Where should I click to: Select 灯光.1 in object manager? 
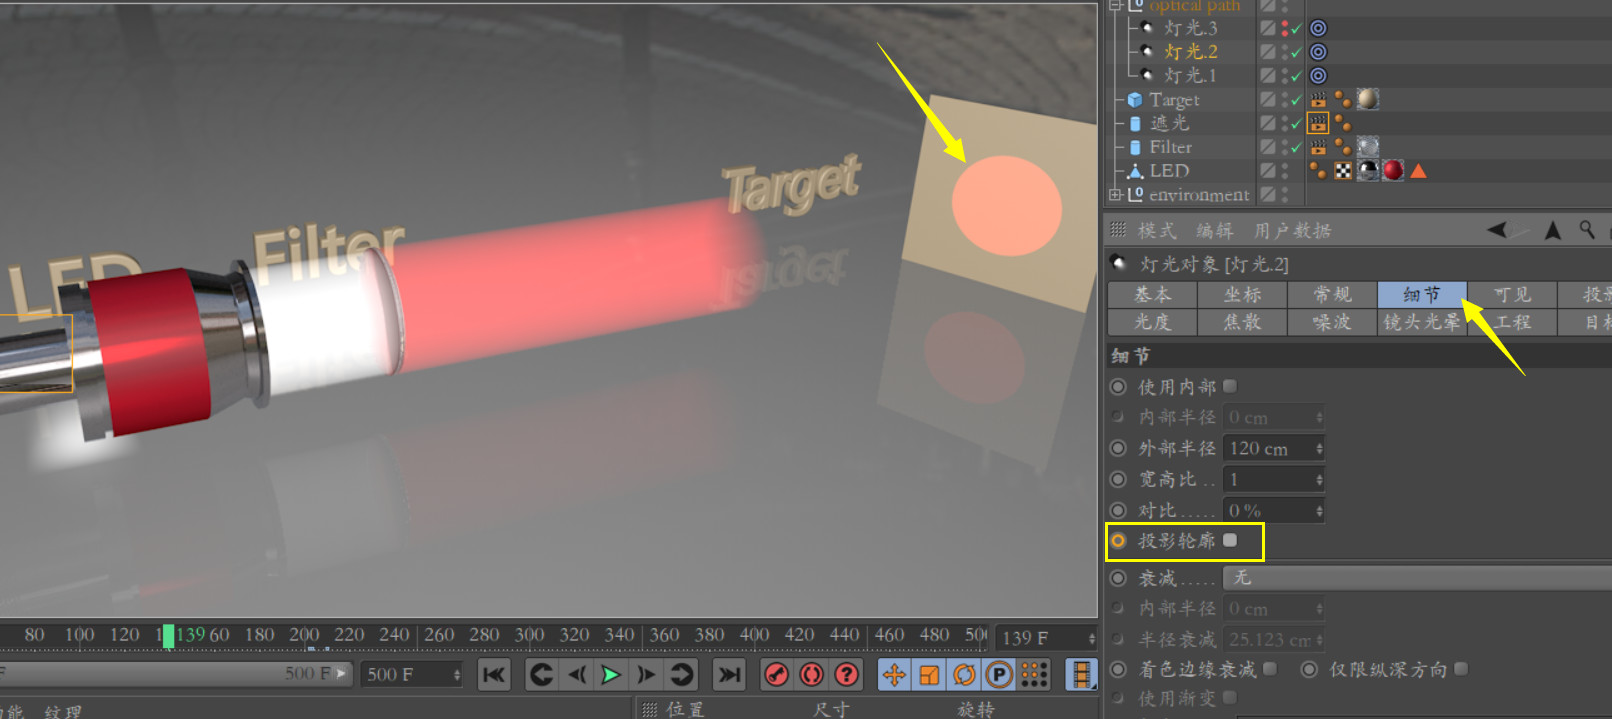(x=1190, y=76)
